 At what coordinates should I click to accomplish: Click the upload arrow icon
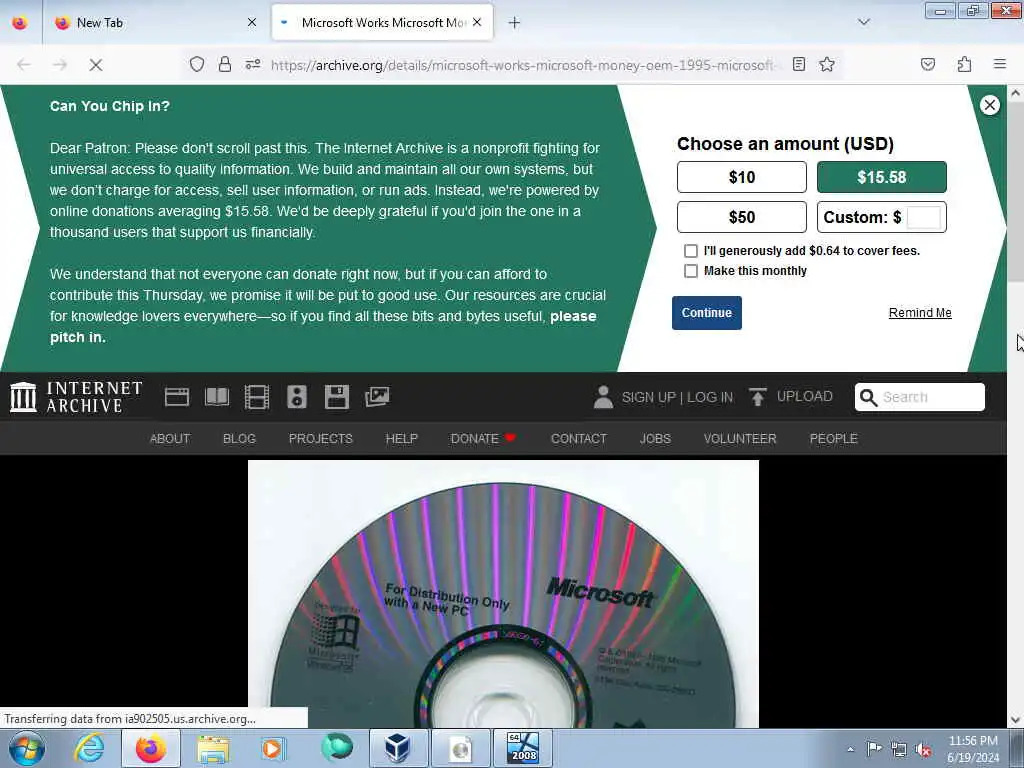click(758, 396)
